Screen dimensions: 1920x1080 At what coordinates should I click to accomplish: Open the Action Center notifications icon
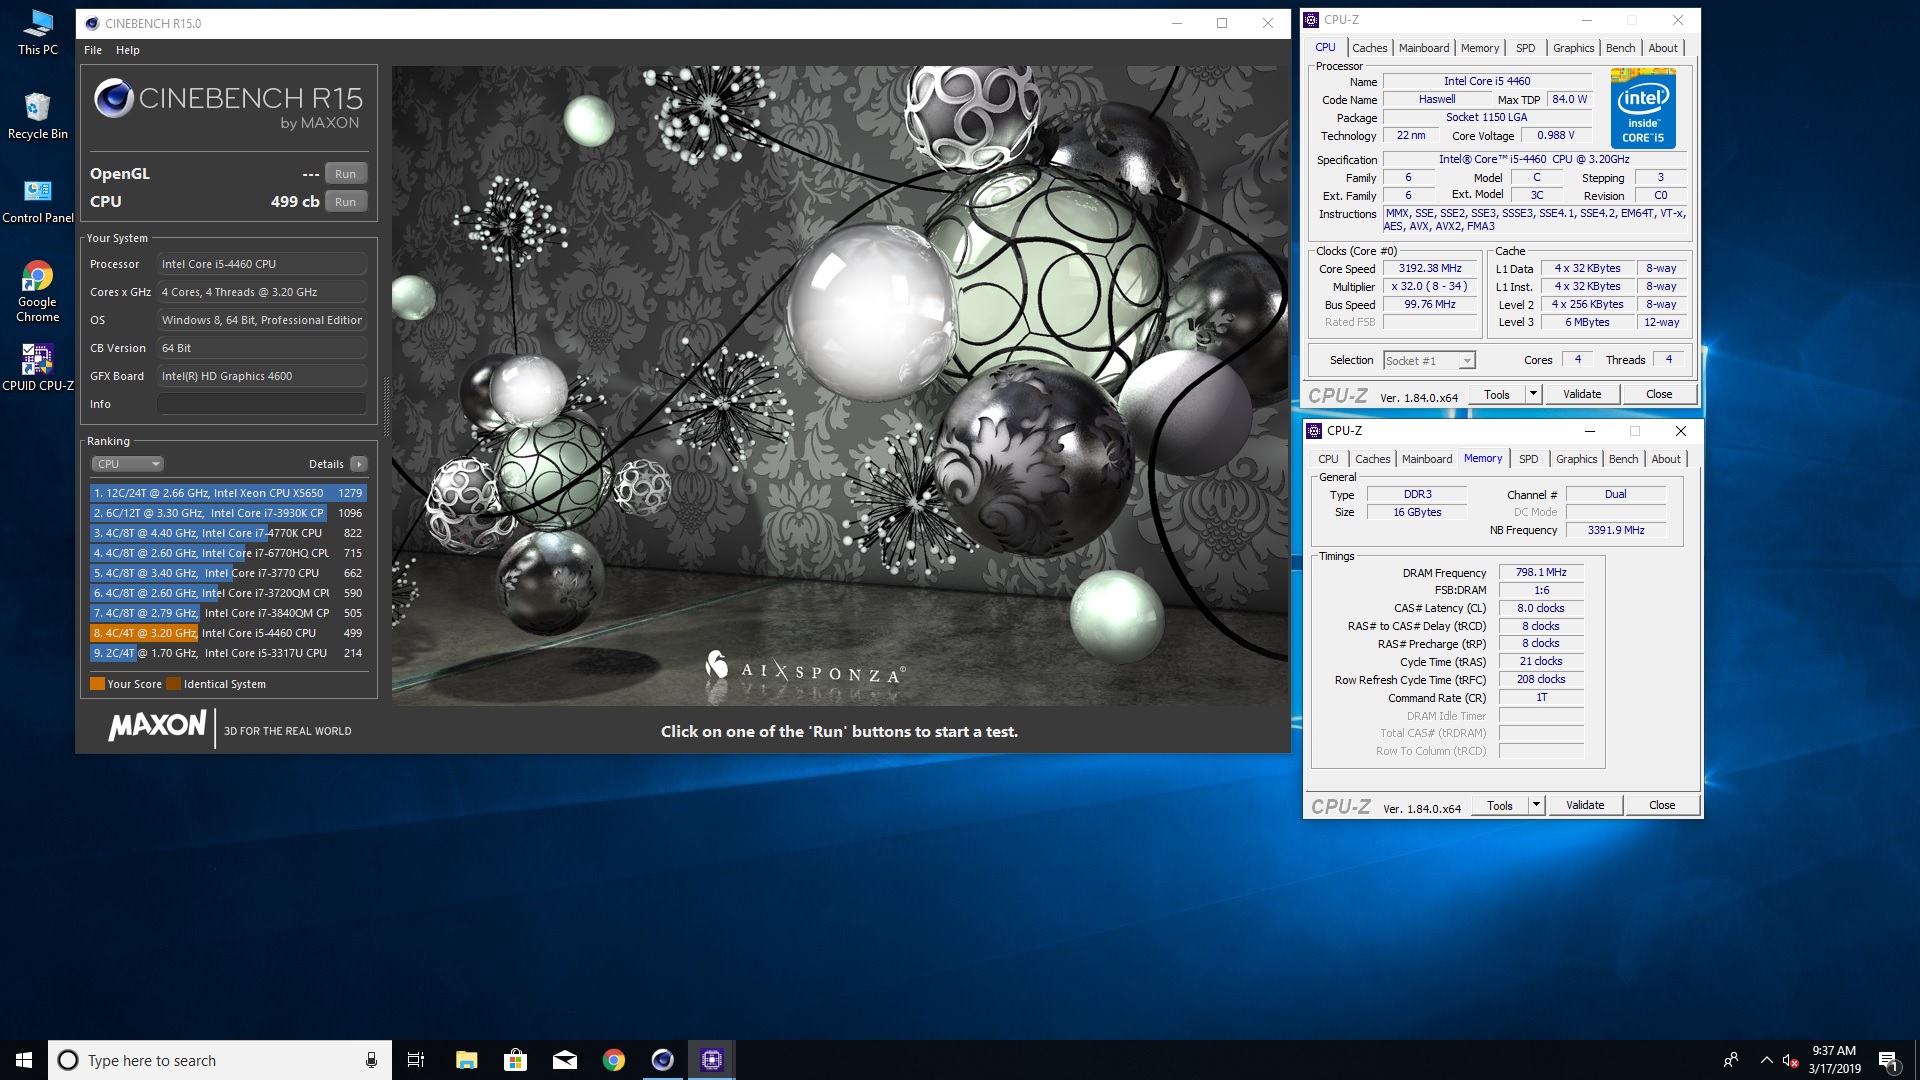[x=1888, y=1060]
